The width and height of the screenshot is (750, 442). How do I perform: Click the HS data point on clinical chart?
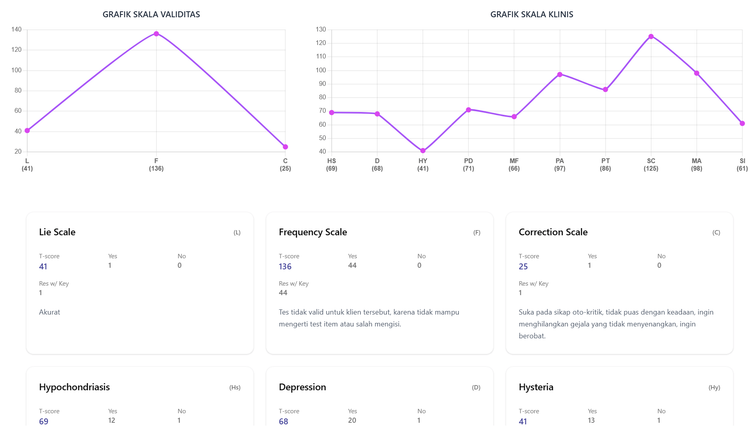[x=332, y=113]
